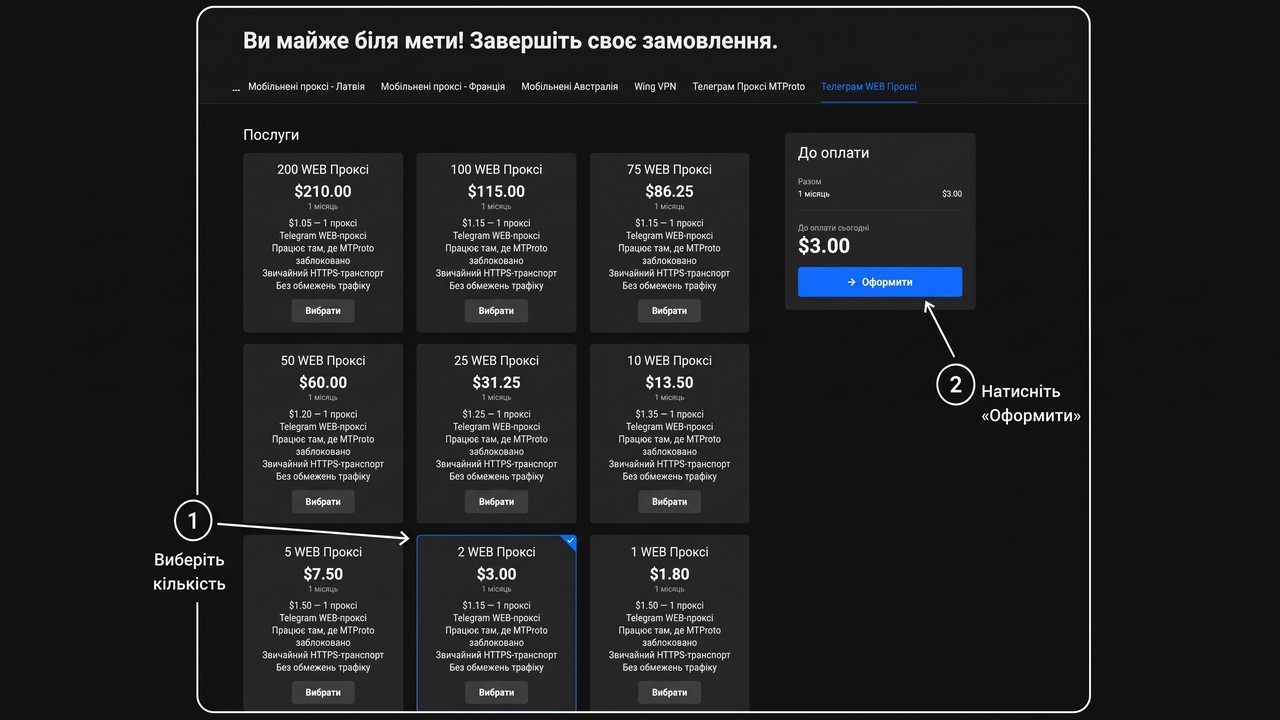Click the "$1.35 — 1 проксі" line
The width and height of the screenshot is (1280, 720).
click(x=670, y=414)
